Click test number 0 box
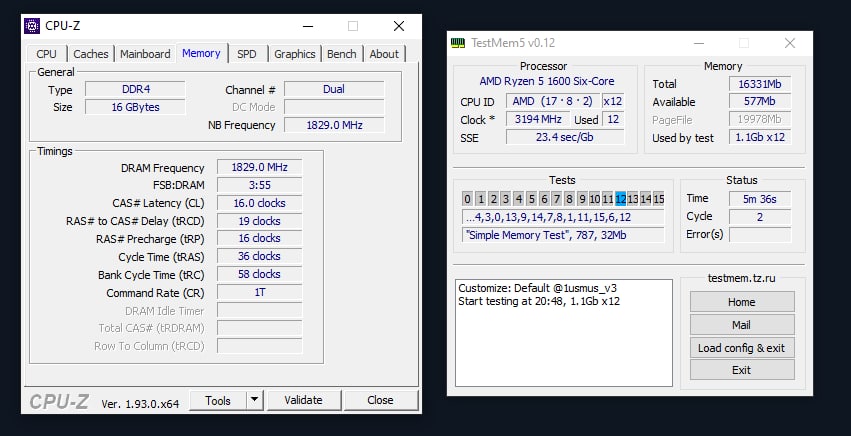851x436 pixels. 467,199
